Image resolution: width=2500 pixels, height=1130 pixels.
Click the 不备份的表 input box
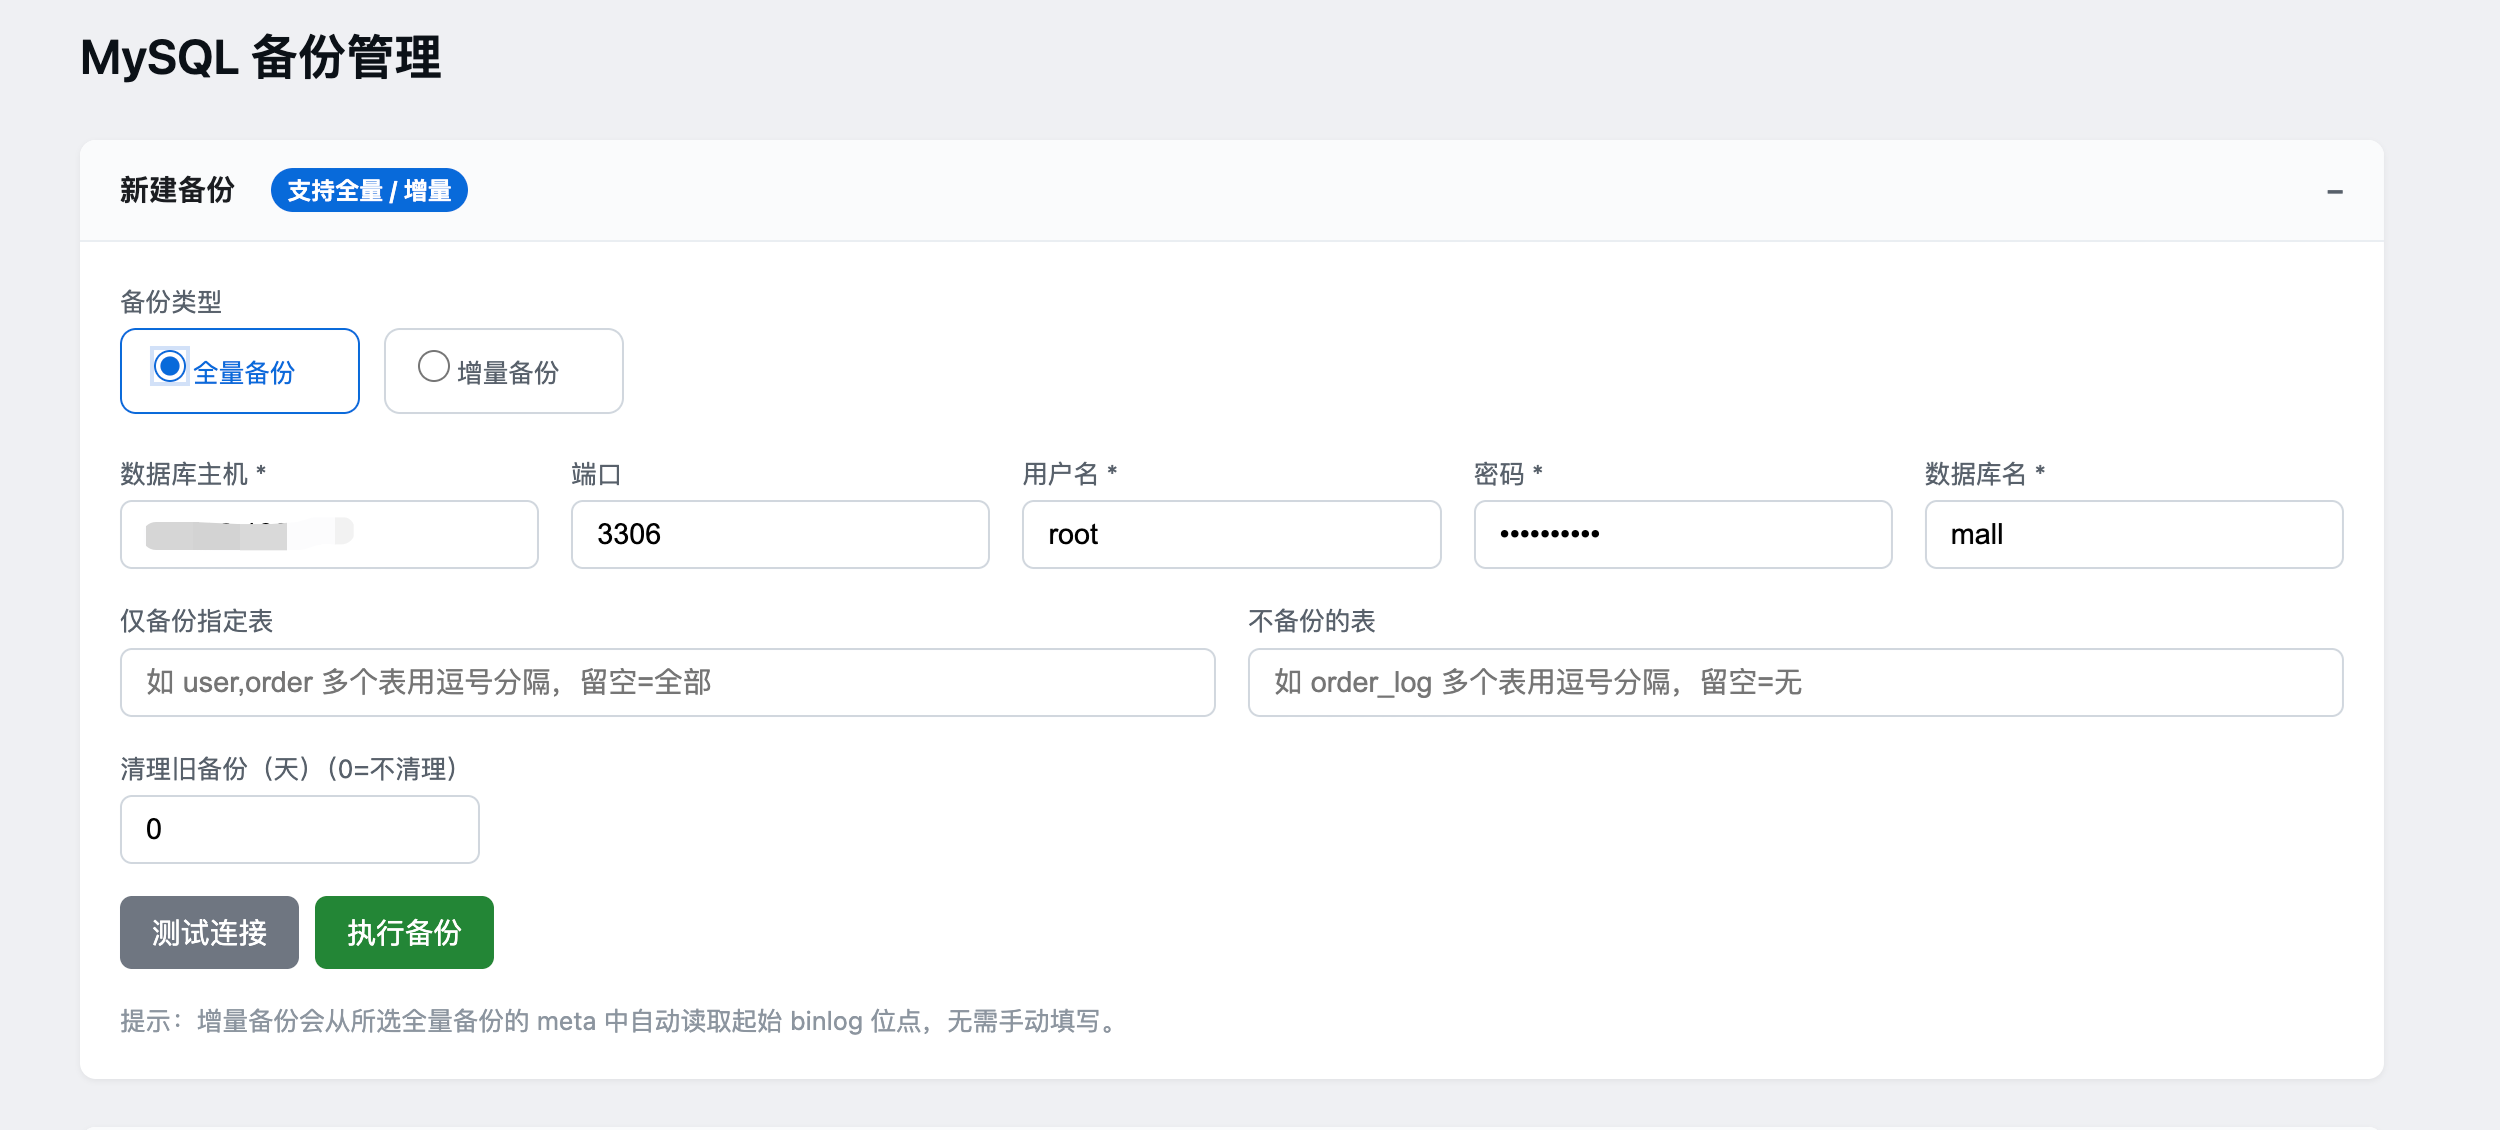tap(1795, 682)
